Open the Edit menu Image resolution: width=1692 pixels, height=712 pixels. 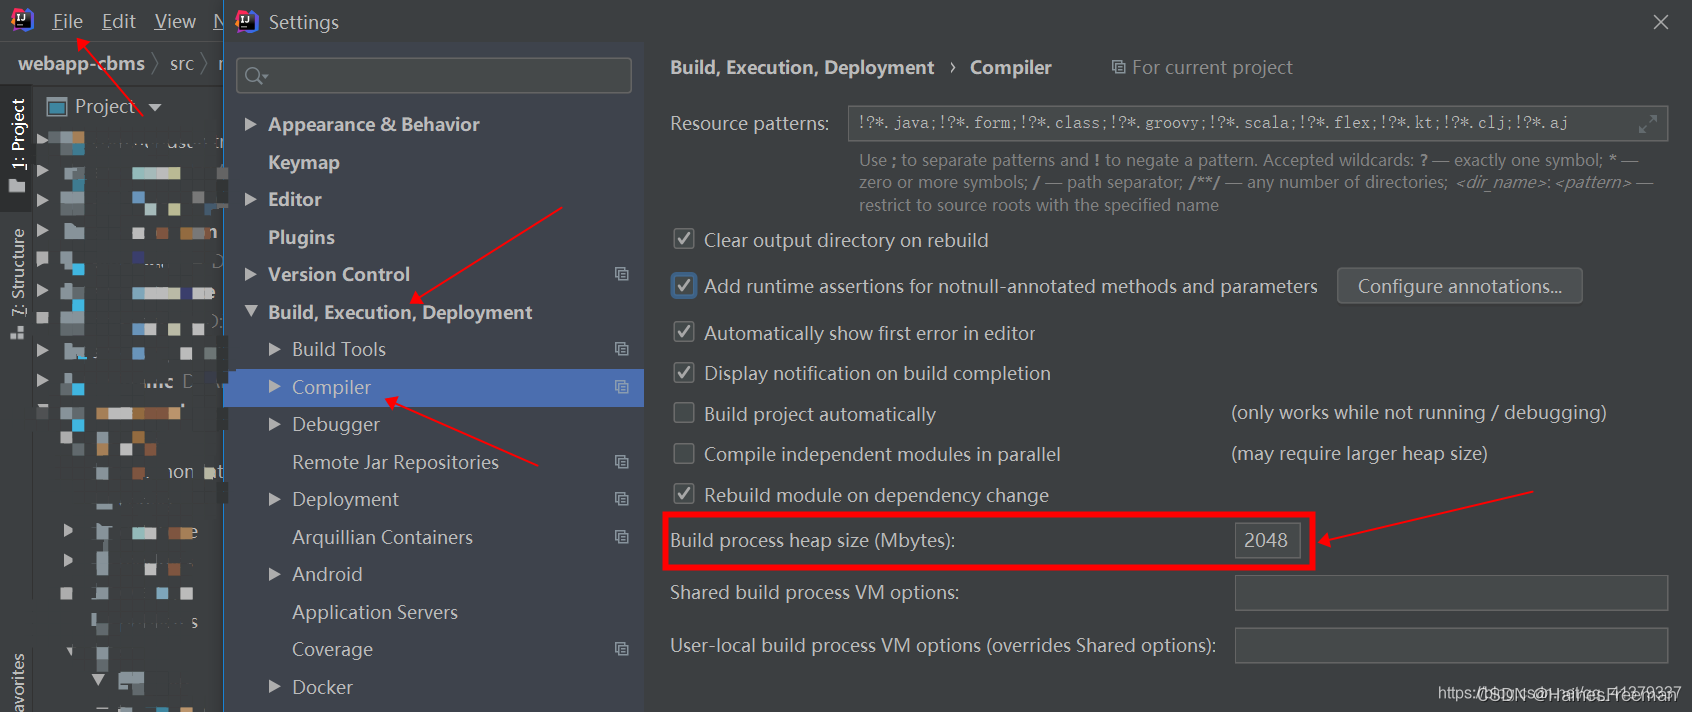point(119,21)
